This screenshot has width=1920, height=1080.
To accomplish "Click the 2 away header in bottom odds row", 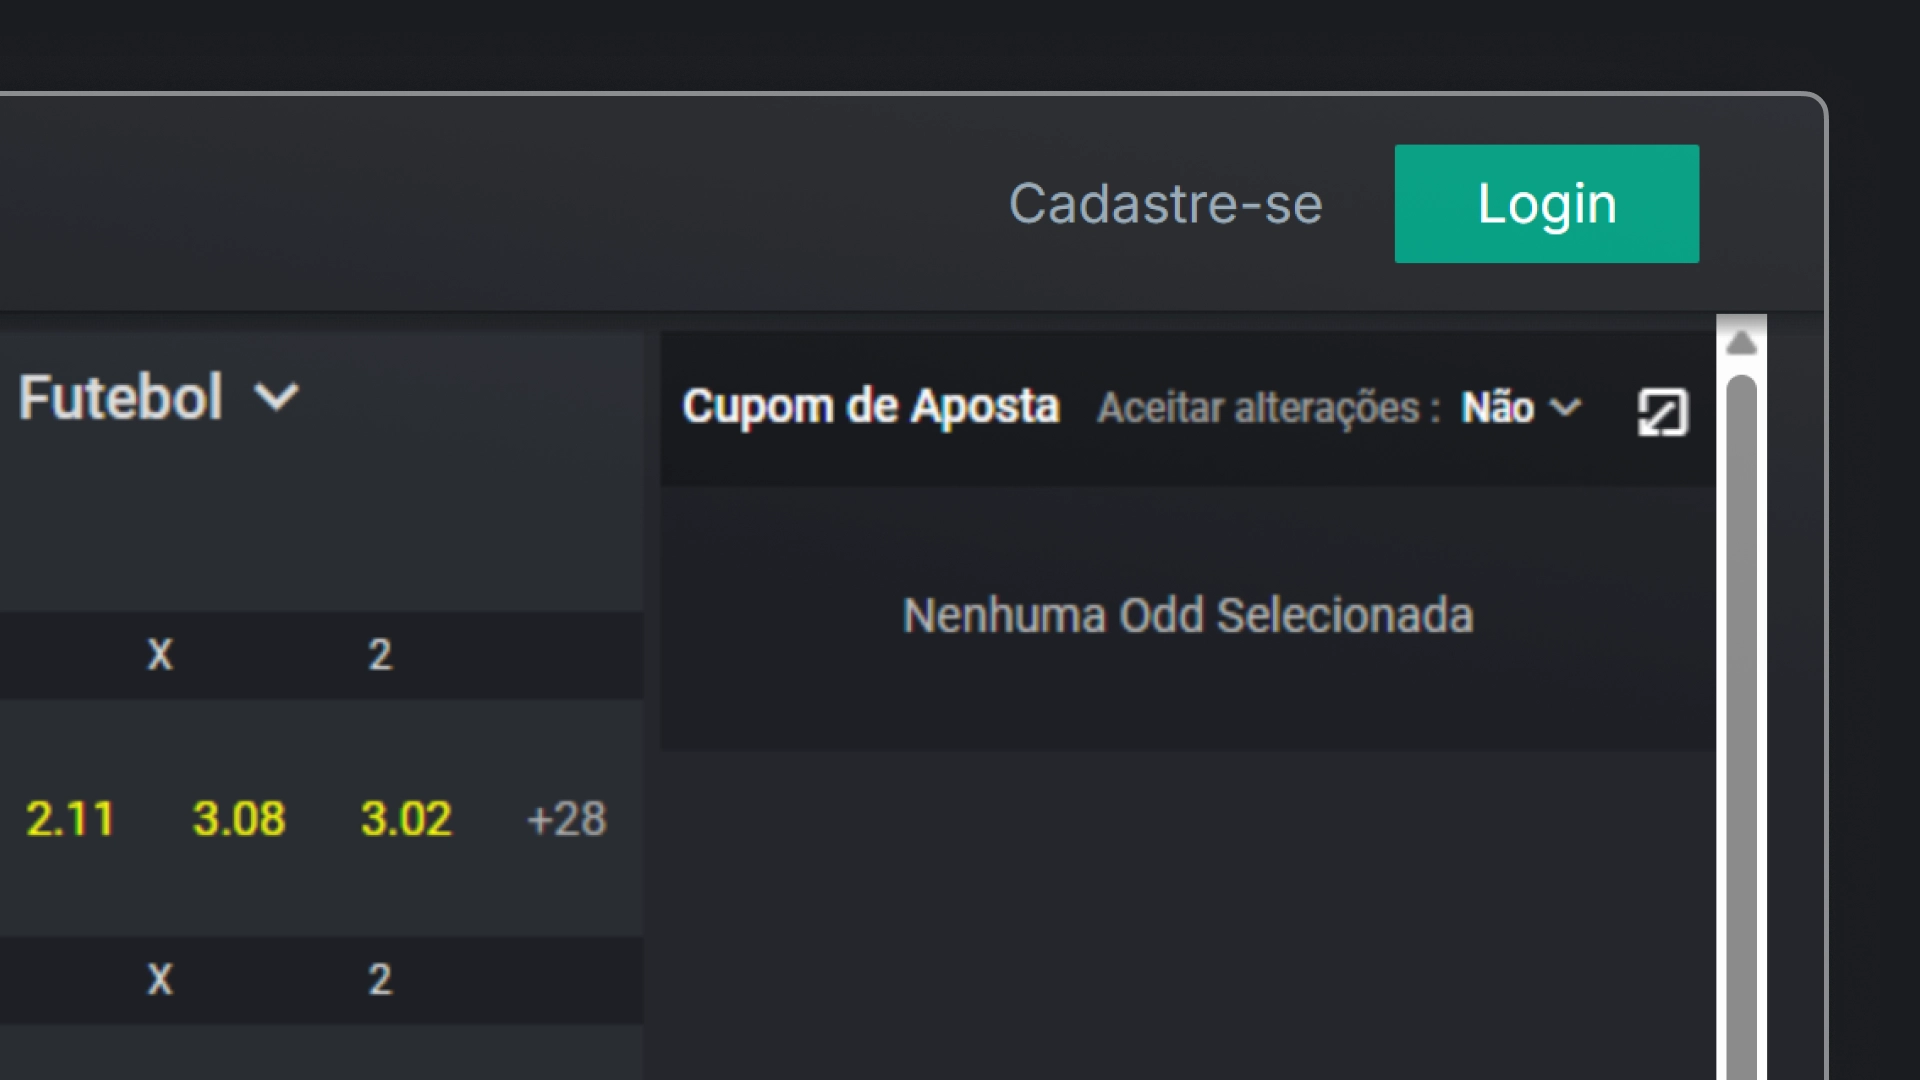I will pos(380,979).
